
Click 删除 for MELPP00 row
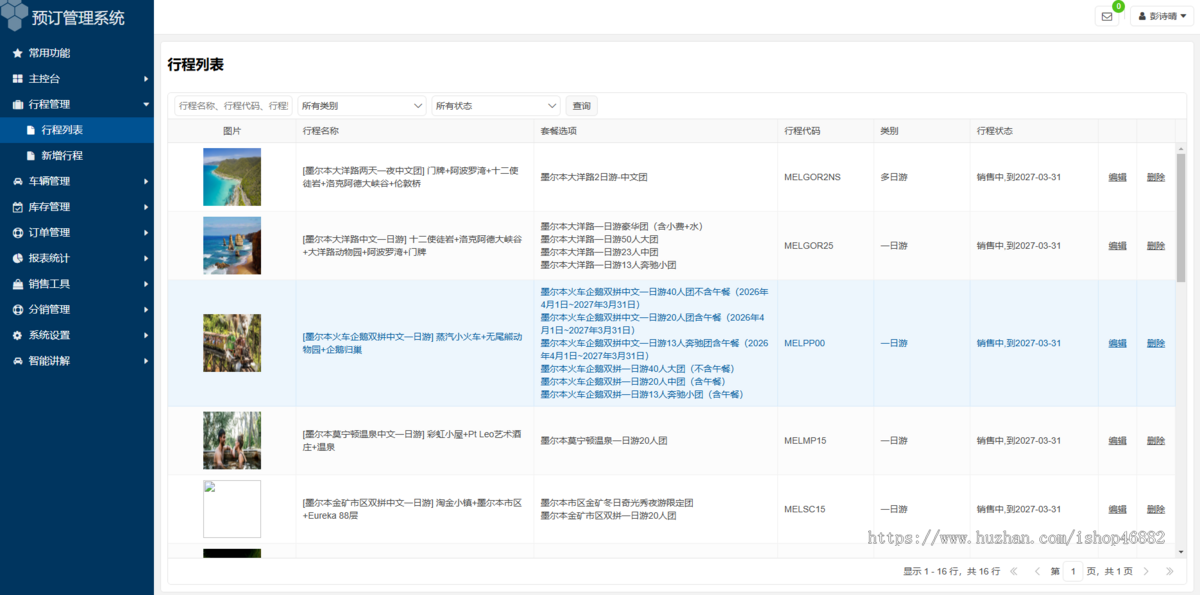click(1156, 343)
